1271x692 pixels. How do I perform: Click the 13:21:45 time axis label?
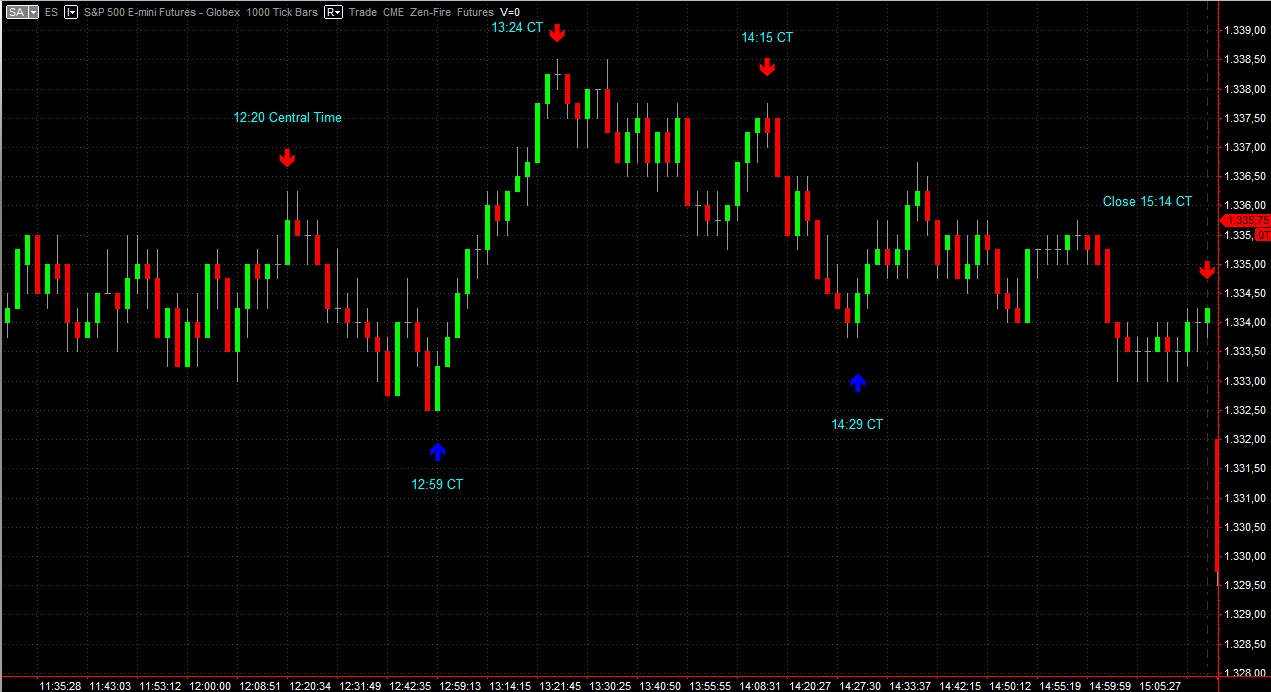[x=560, y=686]
